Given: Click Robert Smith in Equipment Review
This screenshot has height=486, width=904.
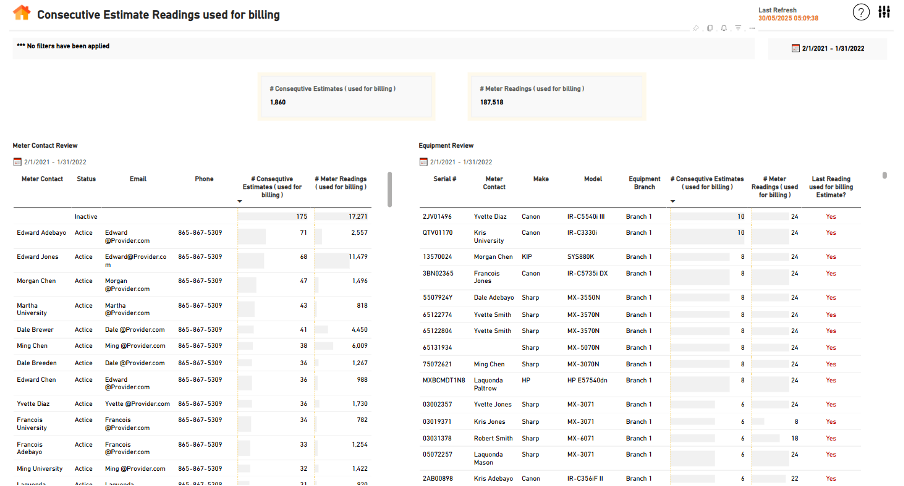Looking at the screenshot, I should [493, 438].
